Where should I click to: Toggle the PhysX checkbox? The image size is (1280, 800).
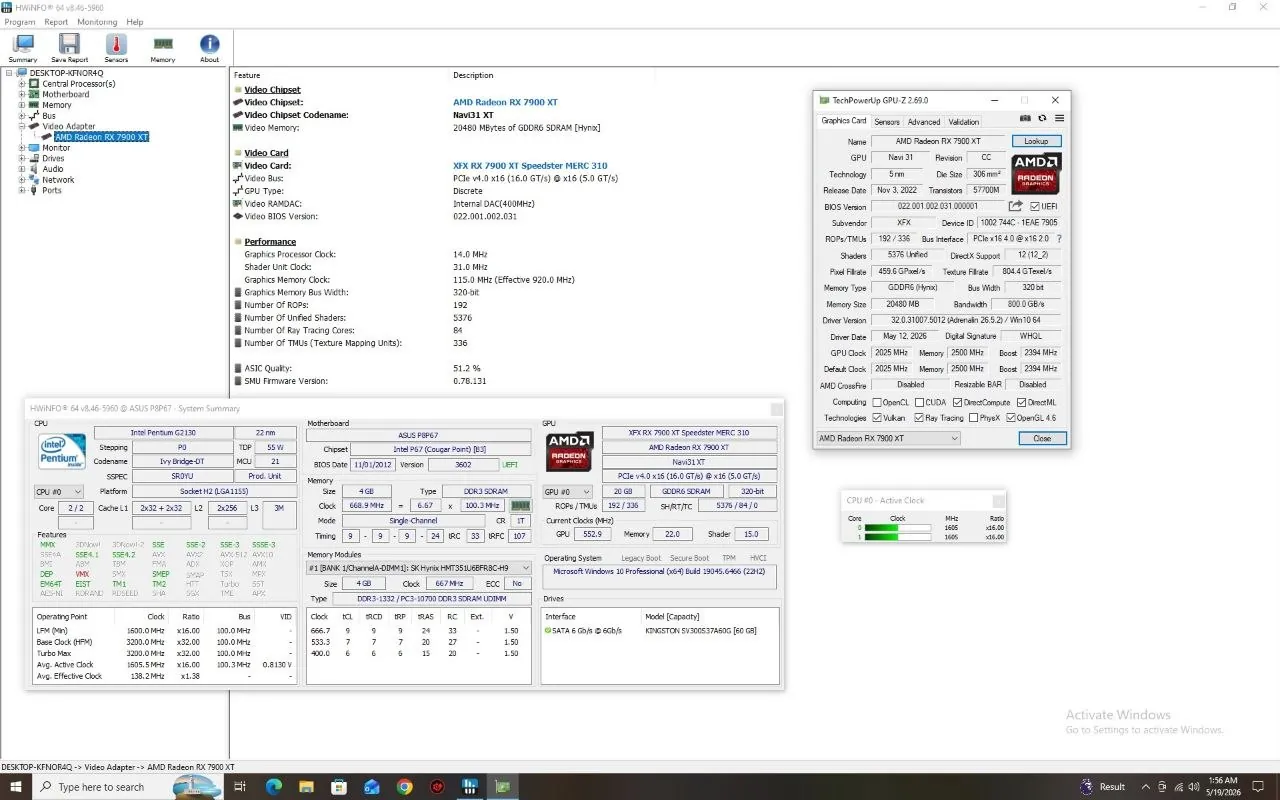(x=972, y=418)
